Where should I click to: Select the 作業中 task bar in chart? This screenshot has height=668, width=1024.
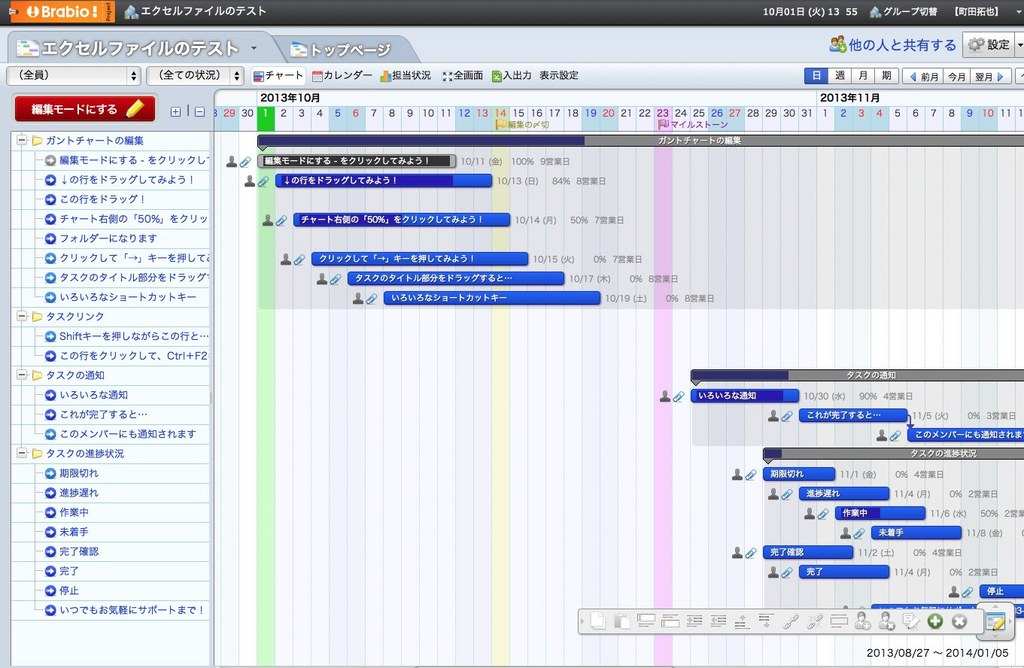point(880,513)
